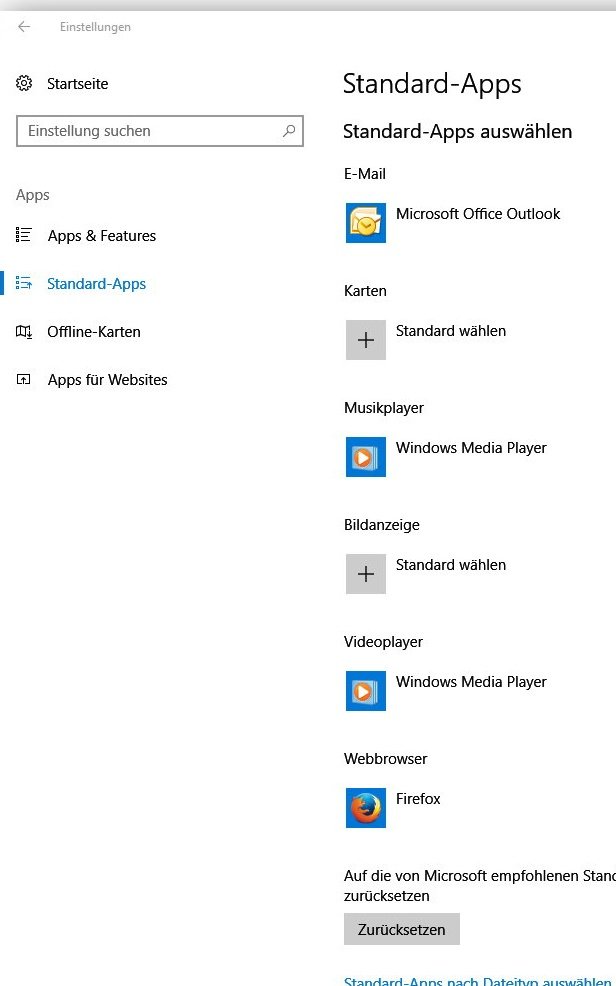616x986 pixels.
Task: Click the Apps & Features list icon
Action: click(24, 235)
